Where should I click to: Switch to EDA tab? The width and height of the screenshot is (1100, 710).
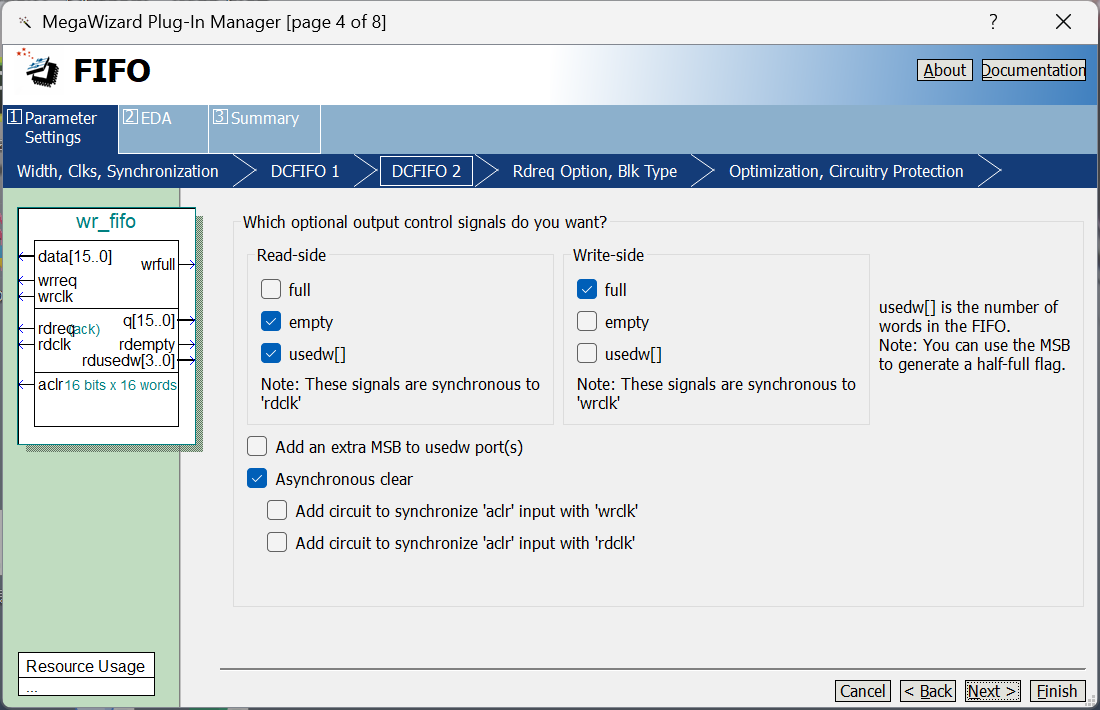pos(163,128)
